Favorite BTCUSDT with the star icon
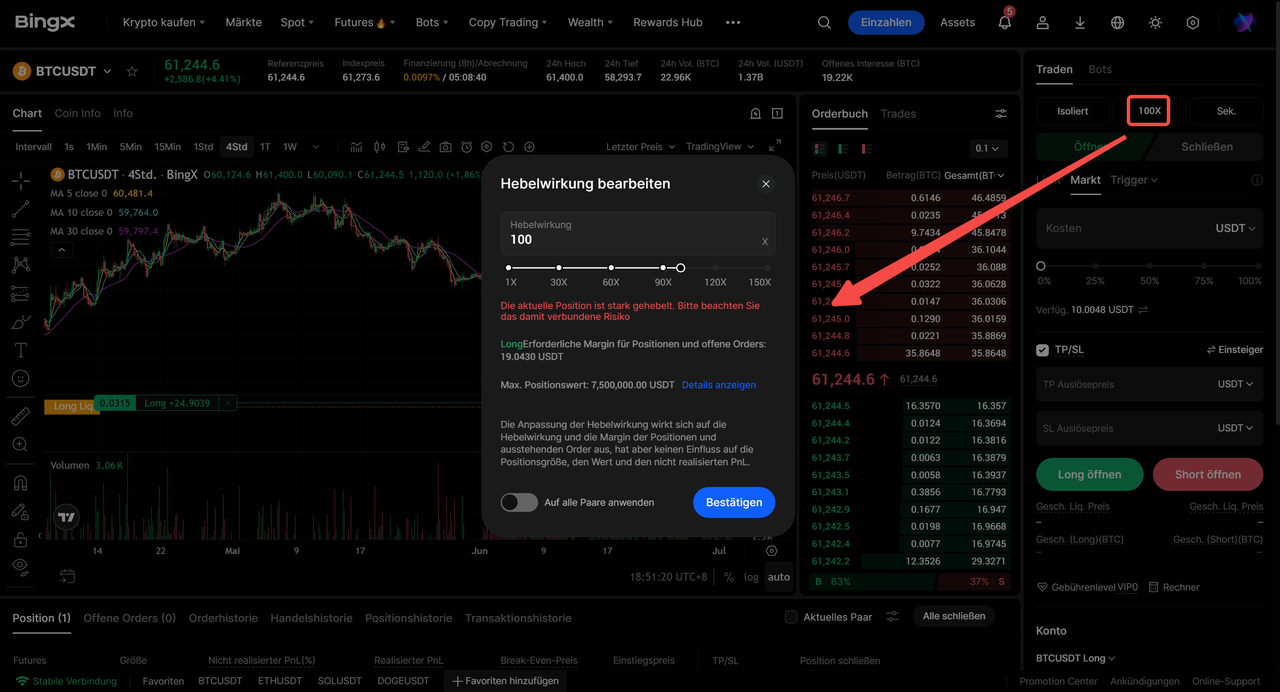 pos(132,71)
